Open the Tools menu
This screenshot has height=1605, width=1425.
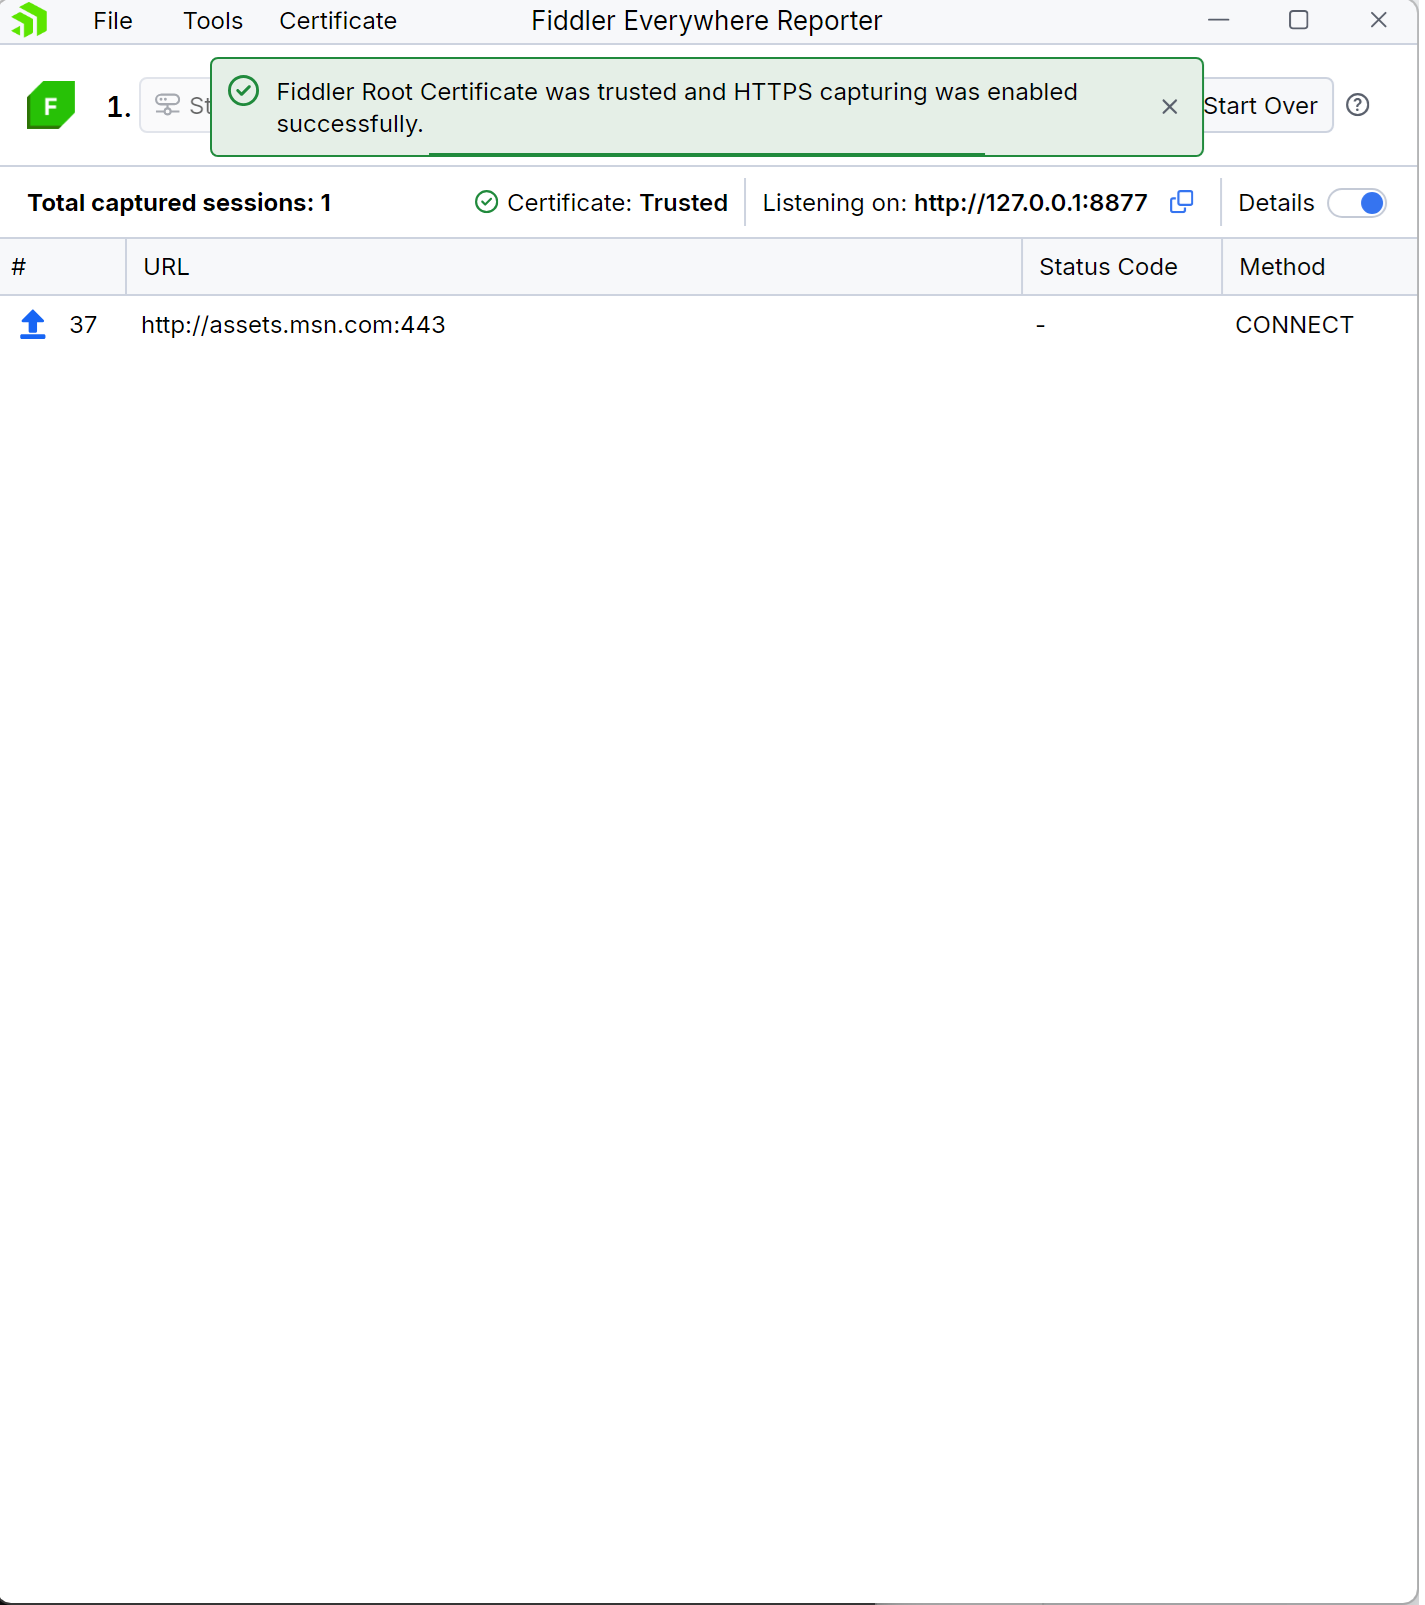click(213, 21)
